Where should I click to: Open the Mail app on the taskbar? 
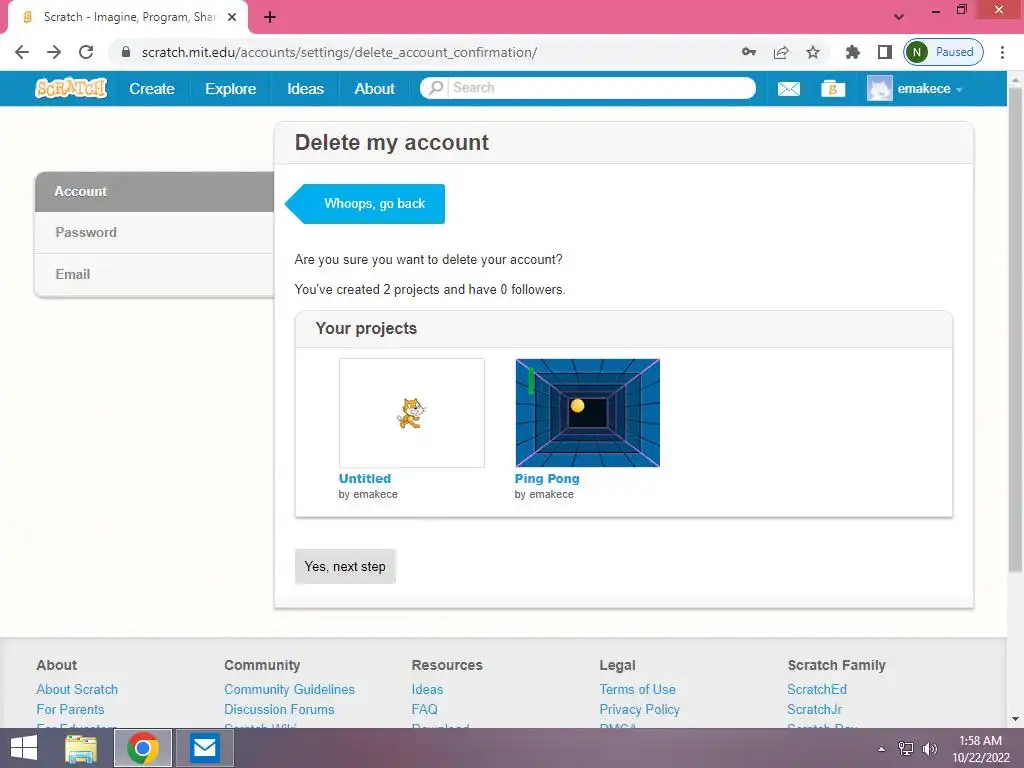tap(204, 748)
